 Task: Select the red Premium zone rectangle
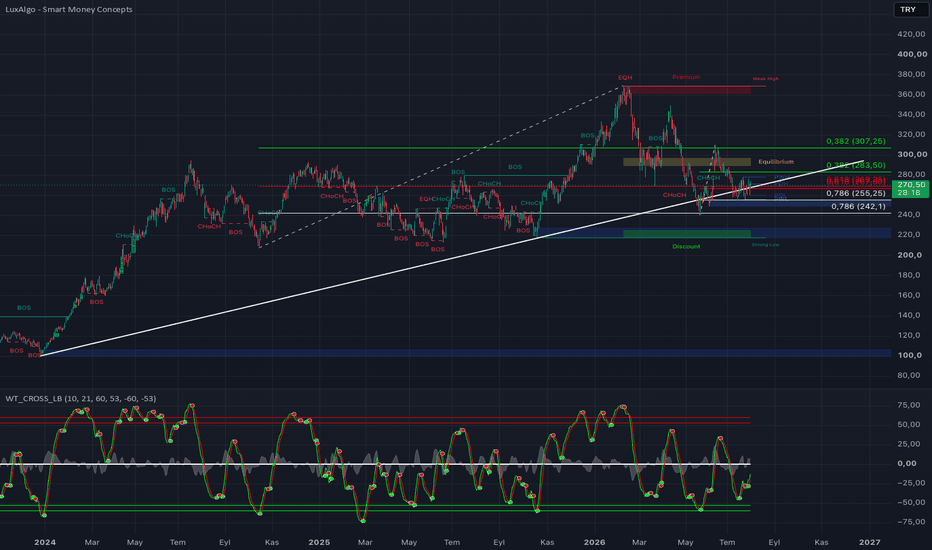click(687, 90)
